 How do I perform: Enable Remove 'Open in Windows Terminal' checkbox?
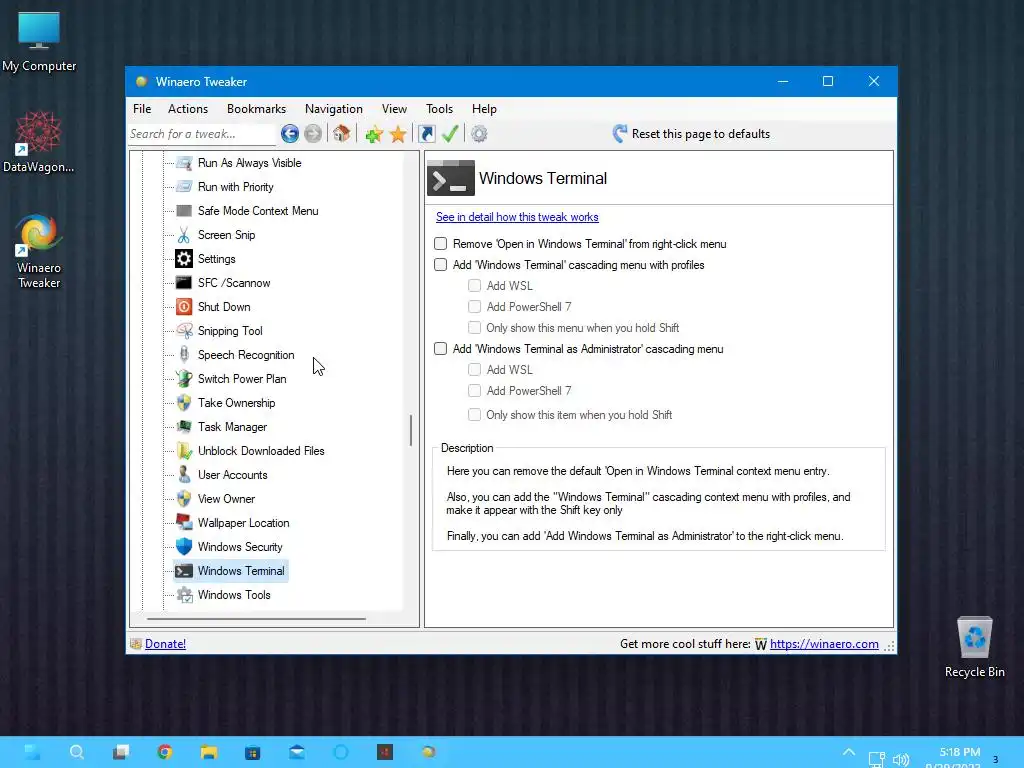pyautogui.click(x=441, y=244)
